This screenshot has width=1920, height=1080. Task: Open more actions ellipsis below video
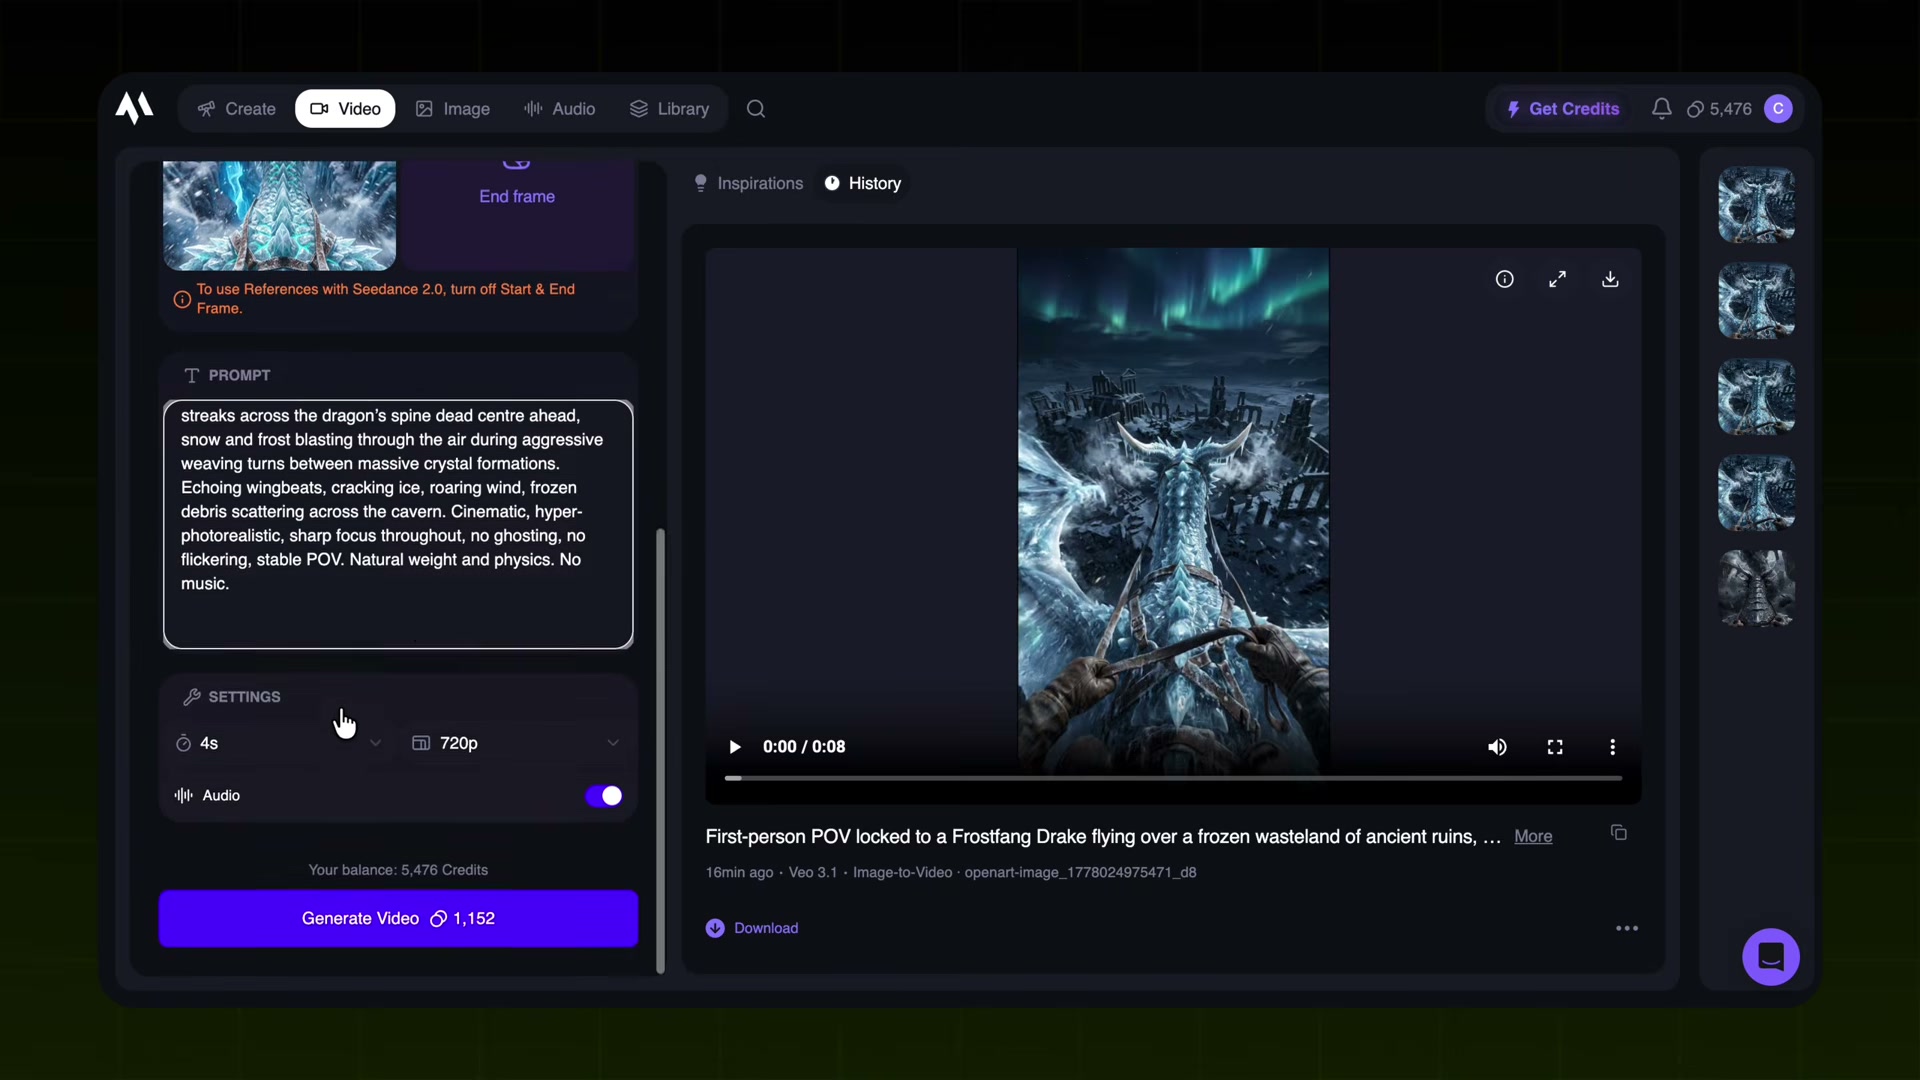click(1627, 928)
